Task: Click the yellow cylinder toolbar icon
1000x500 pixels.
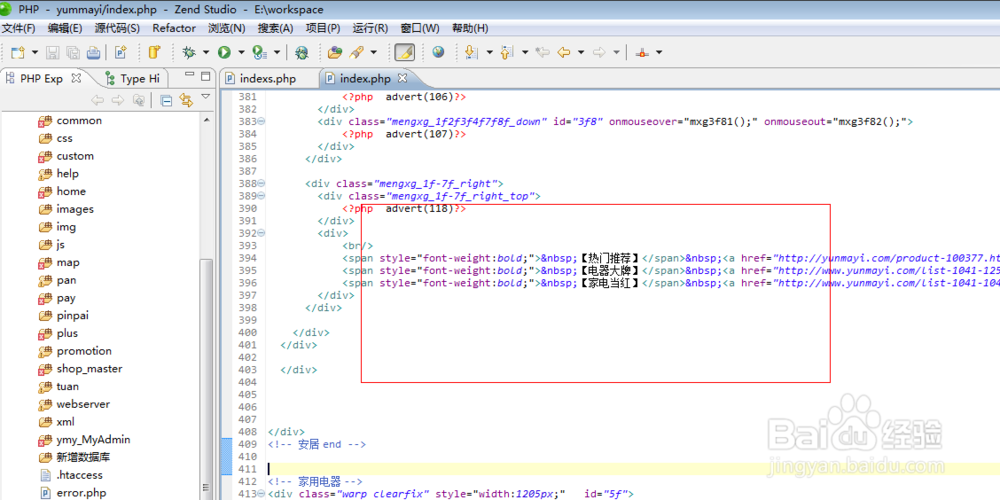Action: 155,52
